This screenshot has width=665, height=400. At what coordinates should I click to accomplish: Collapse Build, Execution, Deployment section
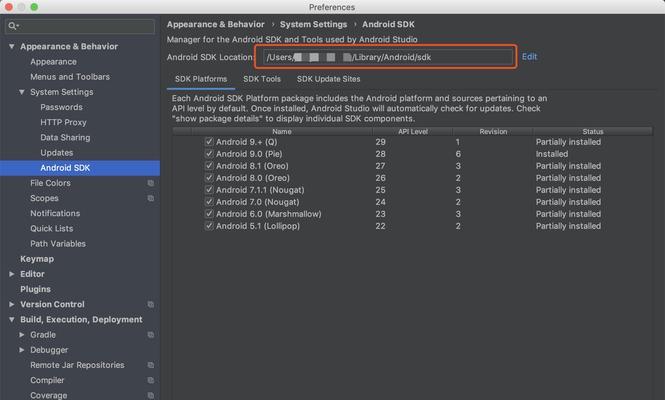click(12, 319)
